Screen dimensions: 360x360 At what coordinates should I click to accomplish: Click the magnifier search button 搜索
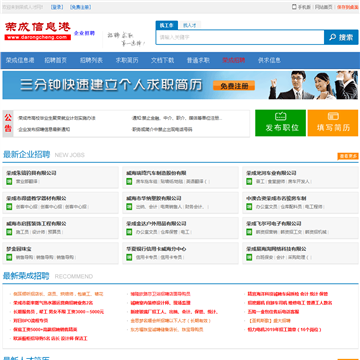pyautogui.click(x=341, y=37)
